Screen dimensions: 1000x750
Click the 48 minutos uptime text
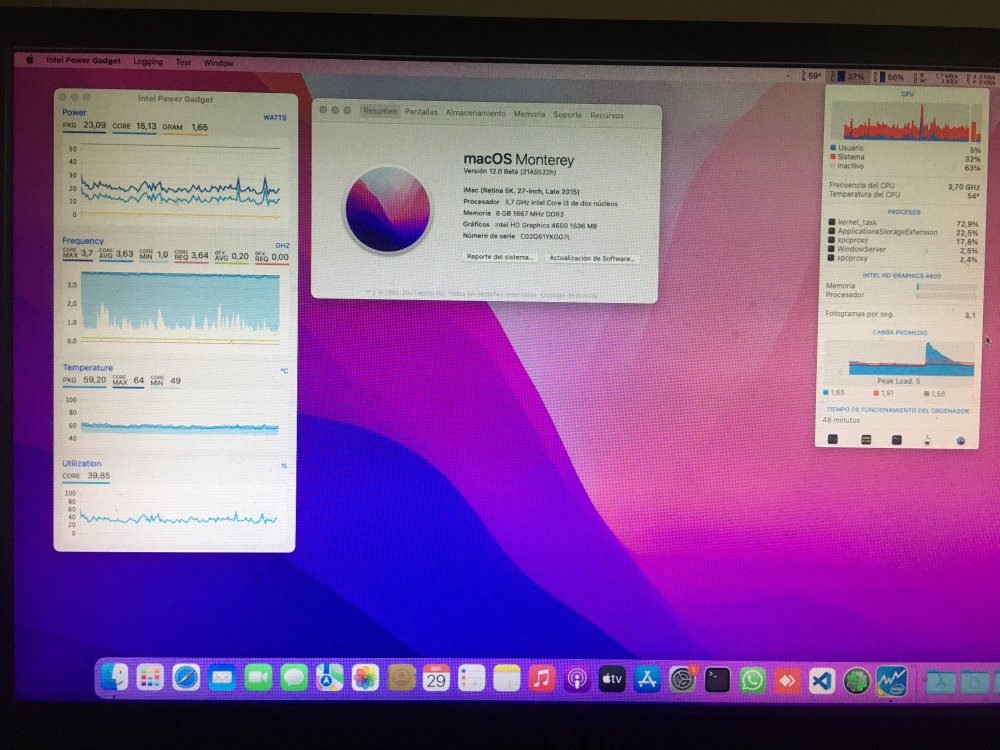coord(841,420)
